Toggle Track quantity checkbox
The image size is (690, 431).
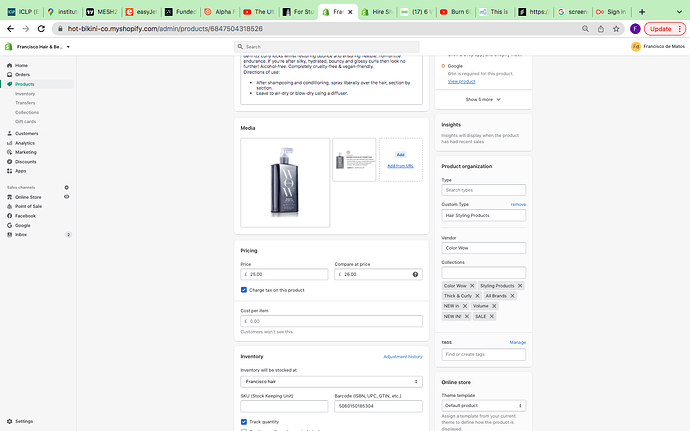[x=244, y=422]
